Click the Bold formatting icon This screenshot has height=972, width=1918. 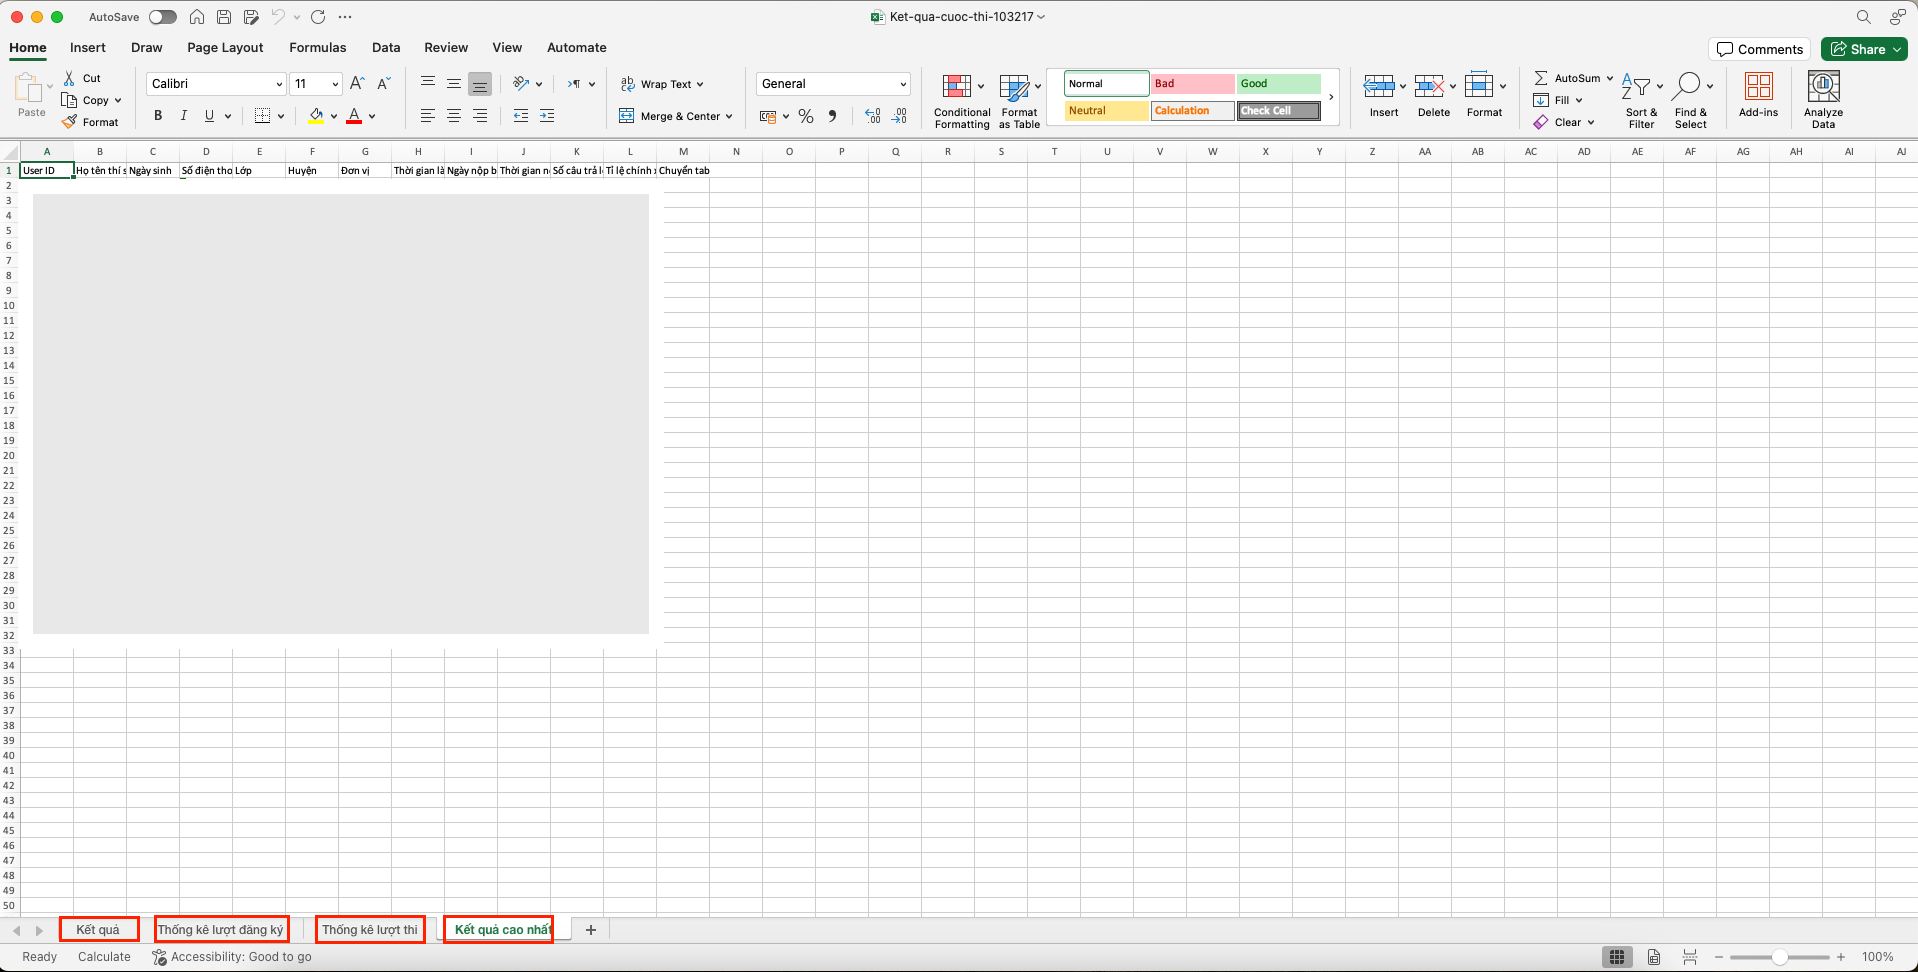(158, 116)
